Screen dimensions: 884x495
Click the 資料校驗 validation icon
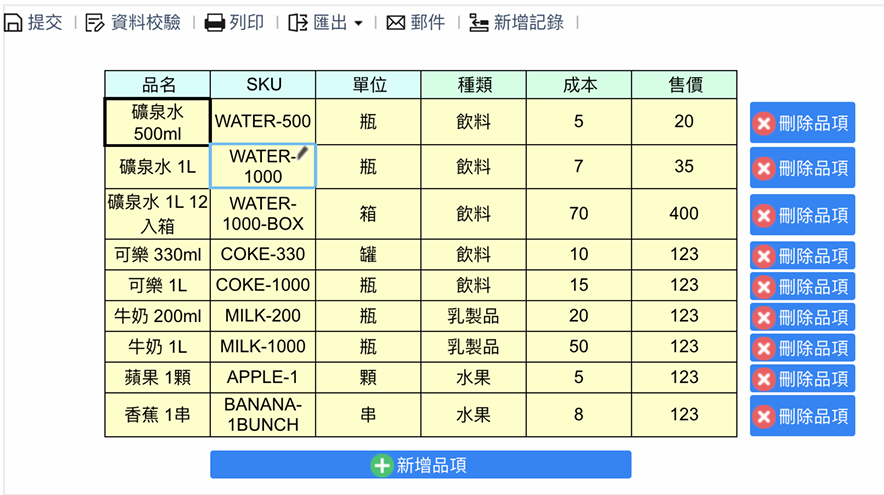95,23
